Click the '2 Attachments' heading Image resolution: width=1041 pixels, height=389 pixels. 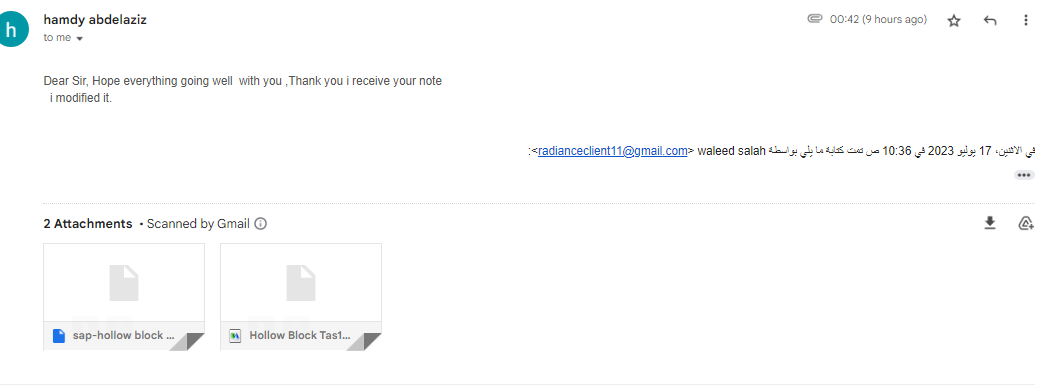pyautogui.click(x=88, y=224)
